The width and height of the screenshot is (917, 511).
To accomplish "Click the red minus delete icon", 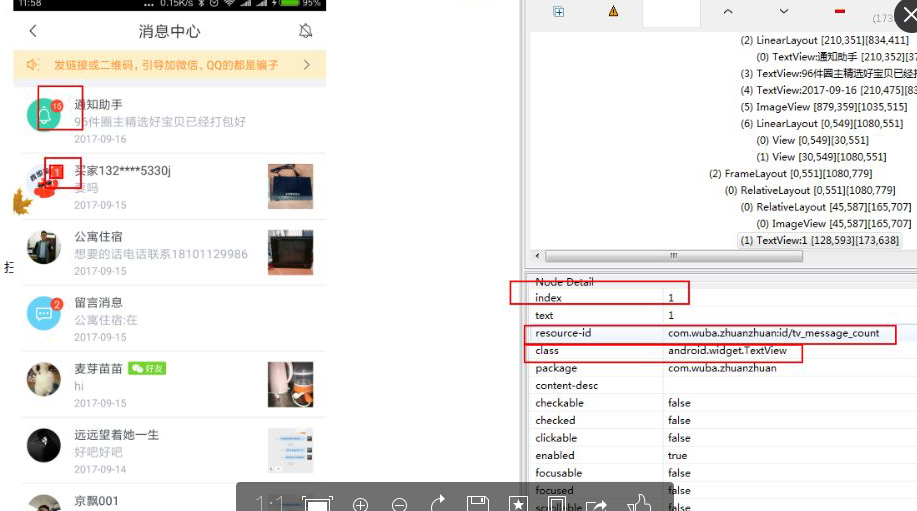I will (x=840, y=11).
